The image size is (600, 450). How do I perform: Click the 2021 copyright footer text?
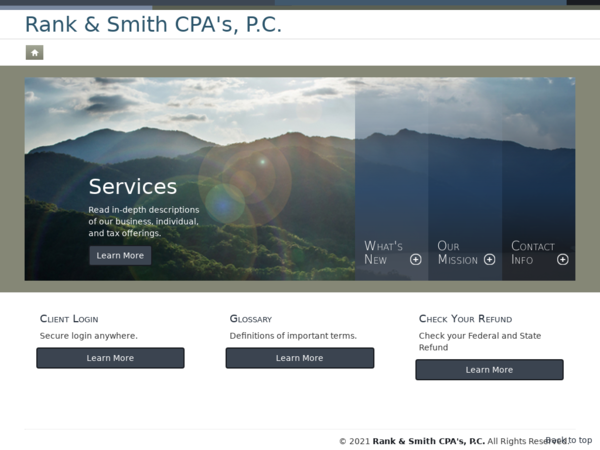(x=454, y=441)
